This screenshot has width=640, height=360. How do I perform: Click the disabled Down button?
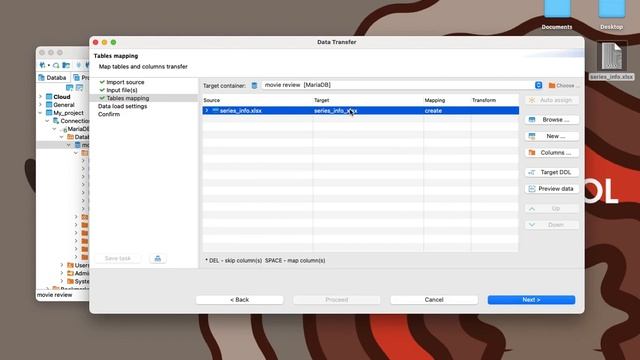[x=551, y=224]
